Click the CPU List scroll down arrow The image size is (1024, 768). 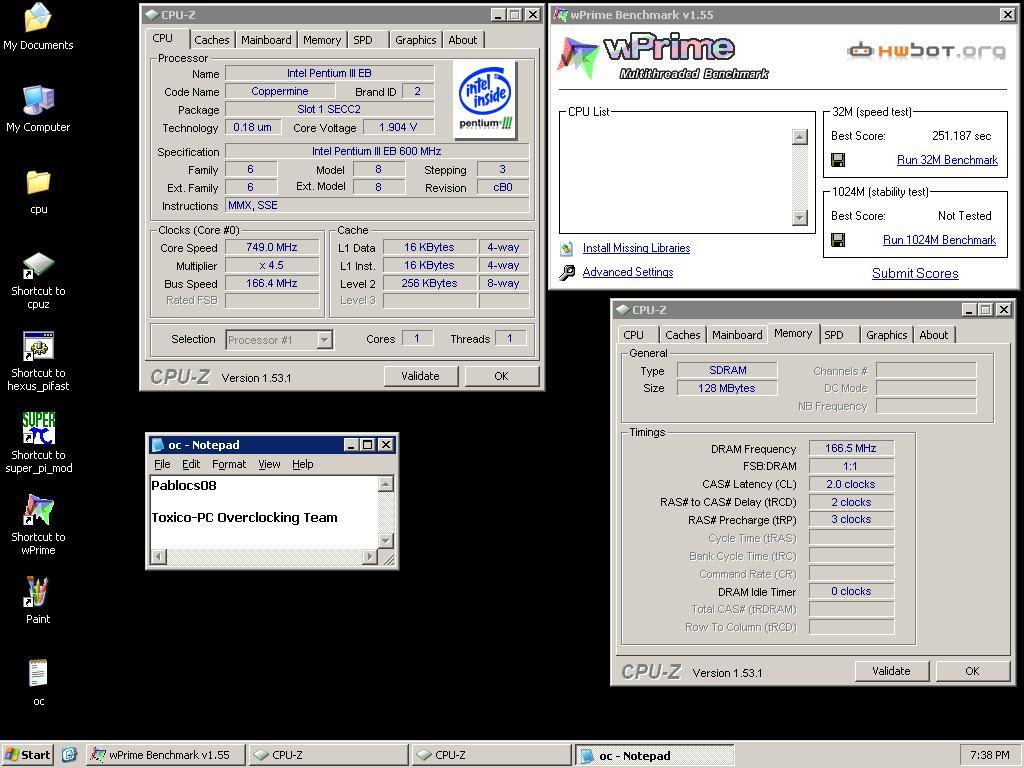pyautogui.click(x=799, y=218)
